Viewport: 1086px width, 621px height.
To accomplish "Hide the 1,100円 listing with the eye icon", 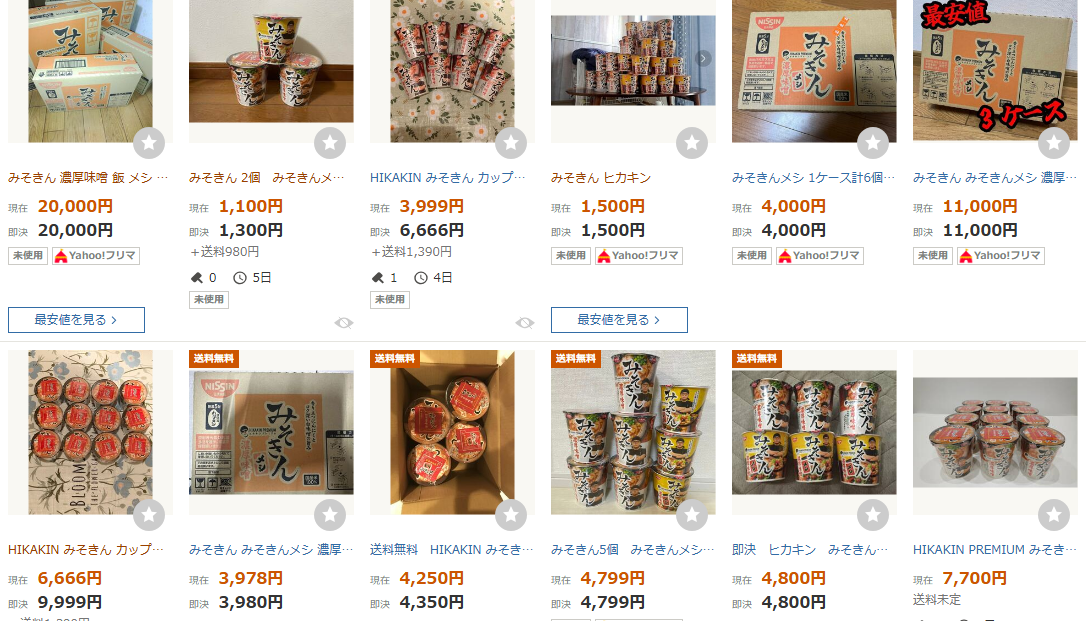I will click(x=344, y=323).
